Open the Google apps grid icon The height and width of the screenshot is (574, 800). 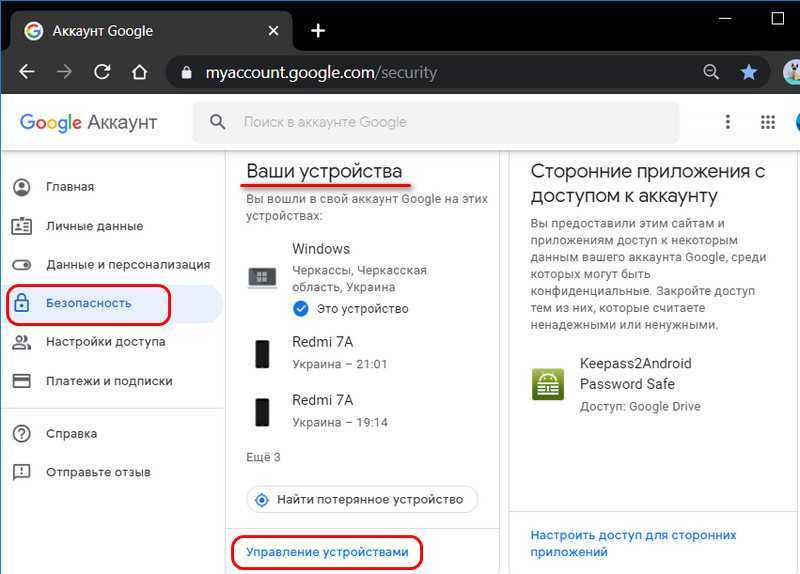767,122
